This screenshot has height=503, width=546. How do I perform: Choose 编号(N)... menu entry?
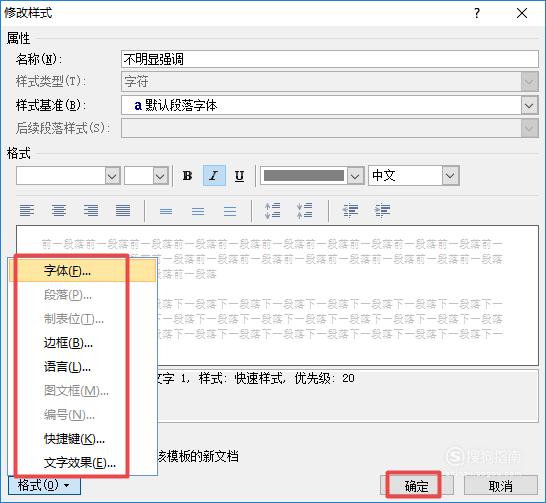[x=83, y=415]
